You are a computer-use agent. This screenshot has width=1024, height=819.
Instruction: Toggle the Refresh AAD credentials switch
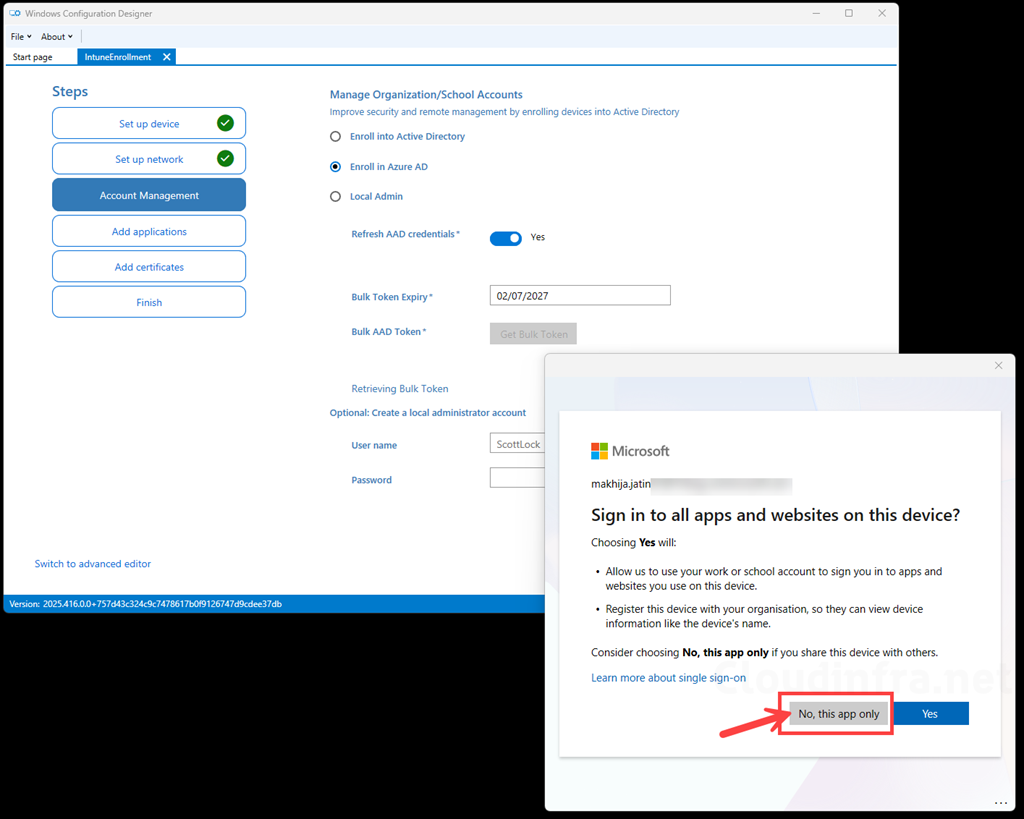[505, 238]
